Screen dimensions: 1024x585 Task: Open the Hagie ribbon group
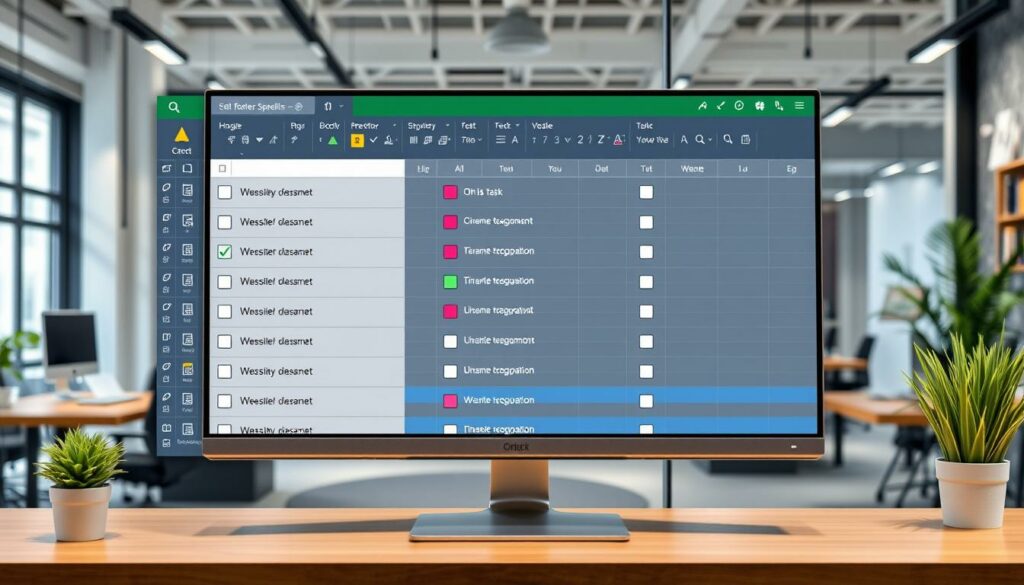tap(231, 125)
